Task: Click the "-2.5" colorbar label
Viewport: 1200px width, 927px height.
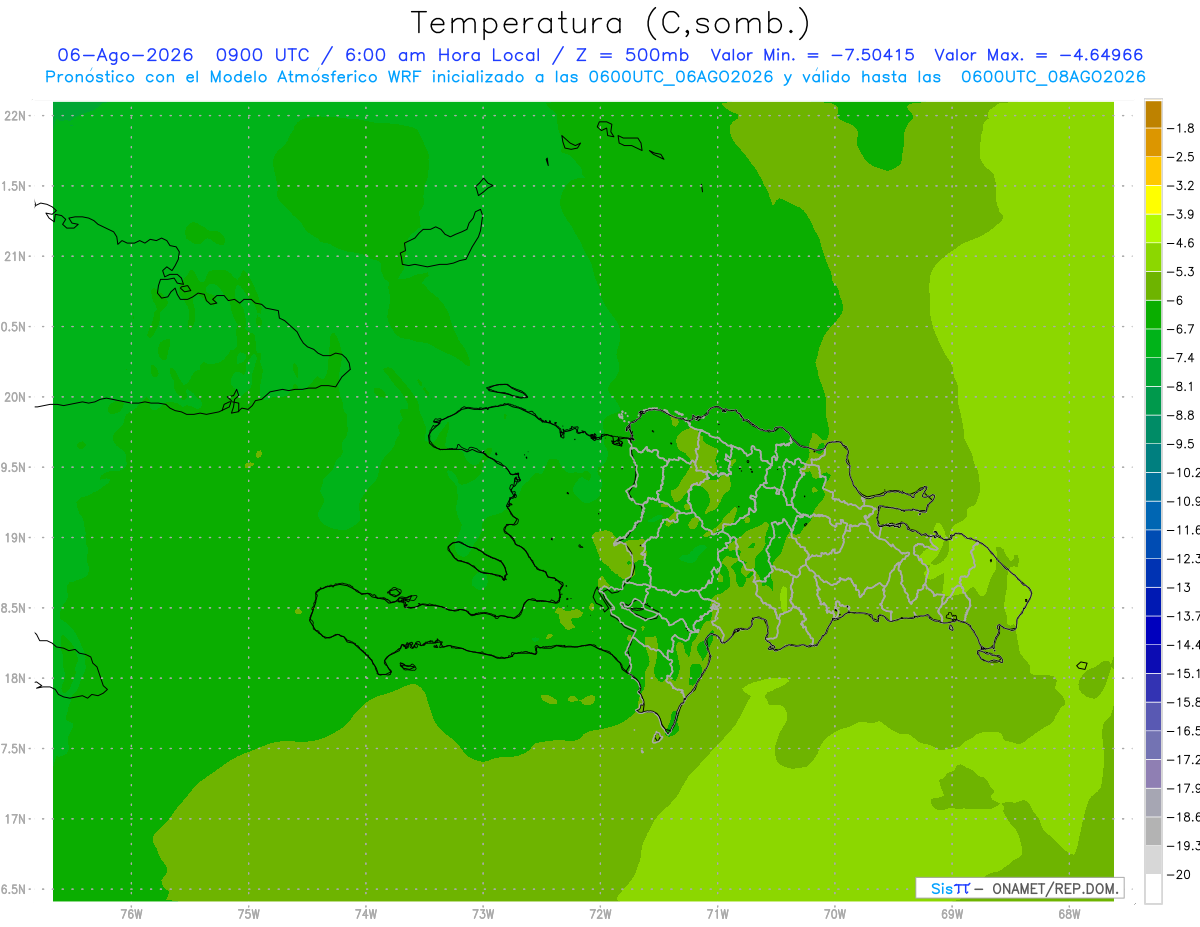Action: pos(1181,157)
